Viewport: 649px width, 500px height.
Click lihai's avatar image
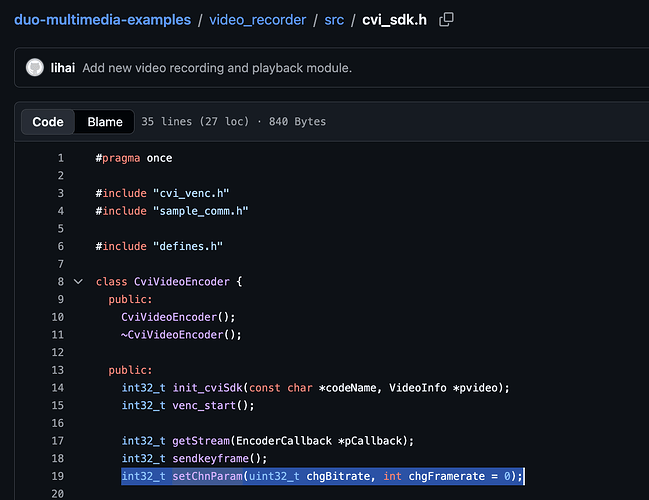(35, 67)
